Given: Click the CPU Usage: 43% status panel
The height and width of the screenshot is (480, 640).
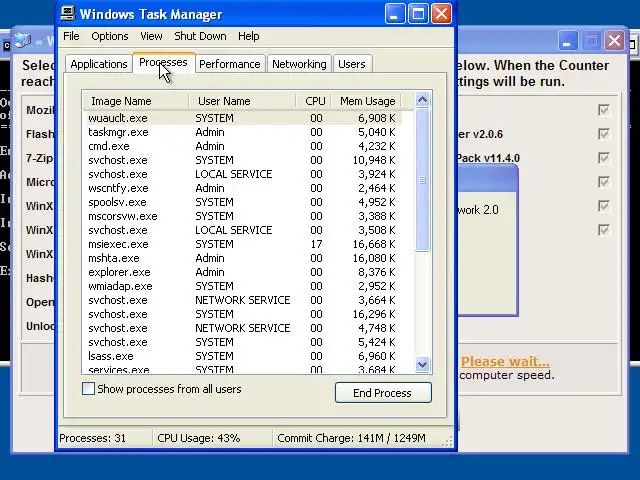Looking at the screenshot, I should tap(212, 438).
